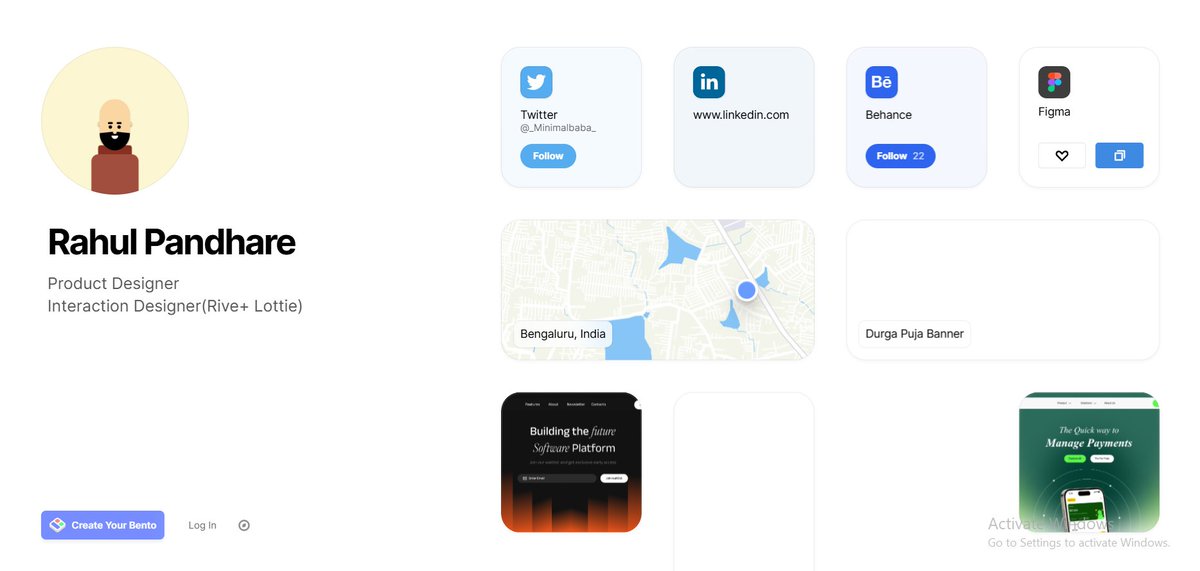Viewport: 1200px width, 571px height.
Task: Open the Manage Payments website thumbnail
Action: pos(1089,462)
